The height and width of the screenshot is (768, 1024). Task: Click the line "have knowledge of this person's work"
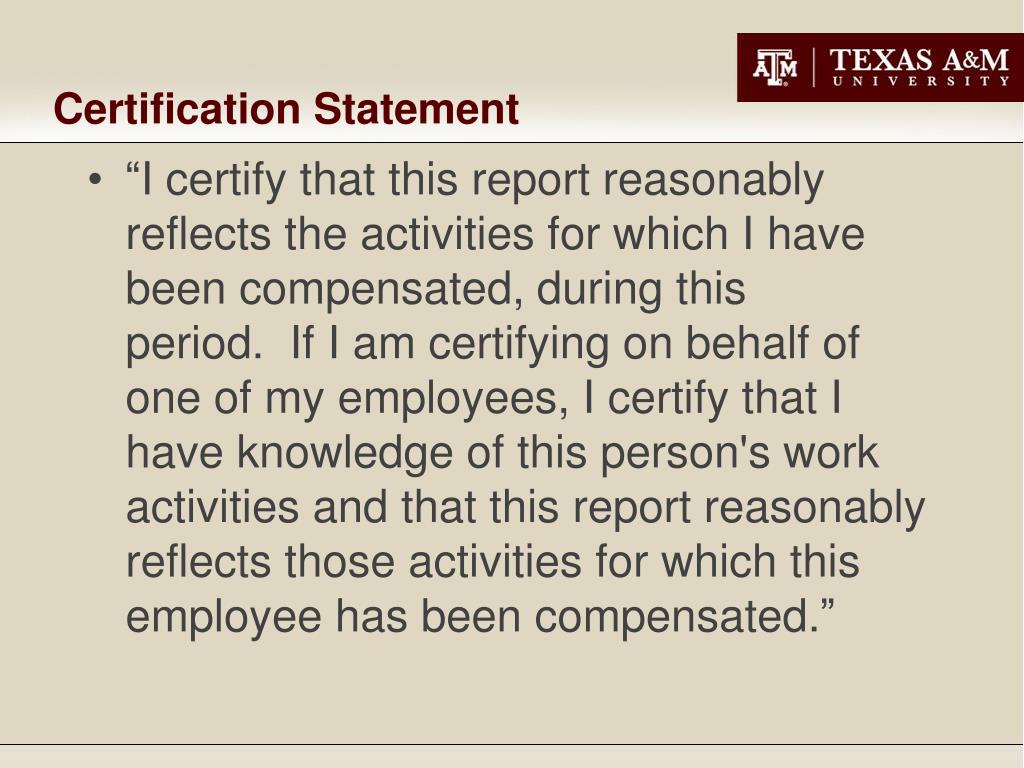click(502, 453)
